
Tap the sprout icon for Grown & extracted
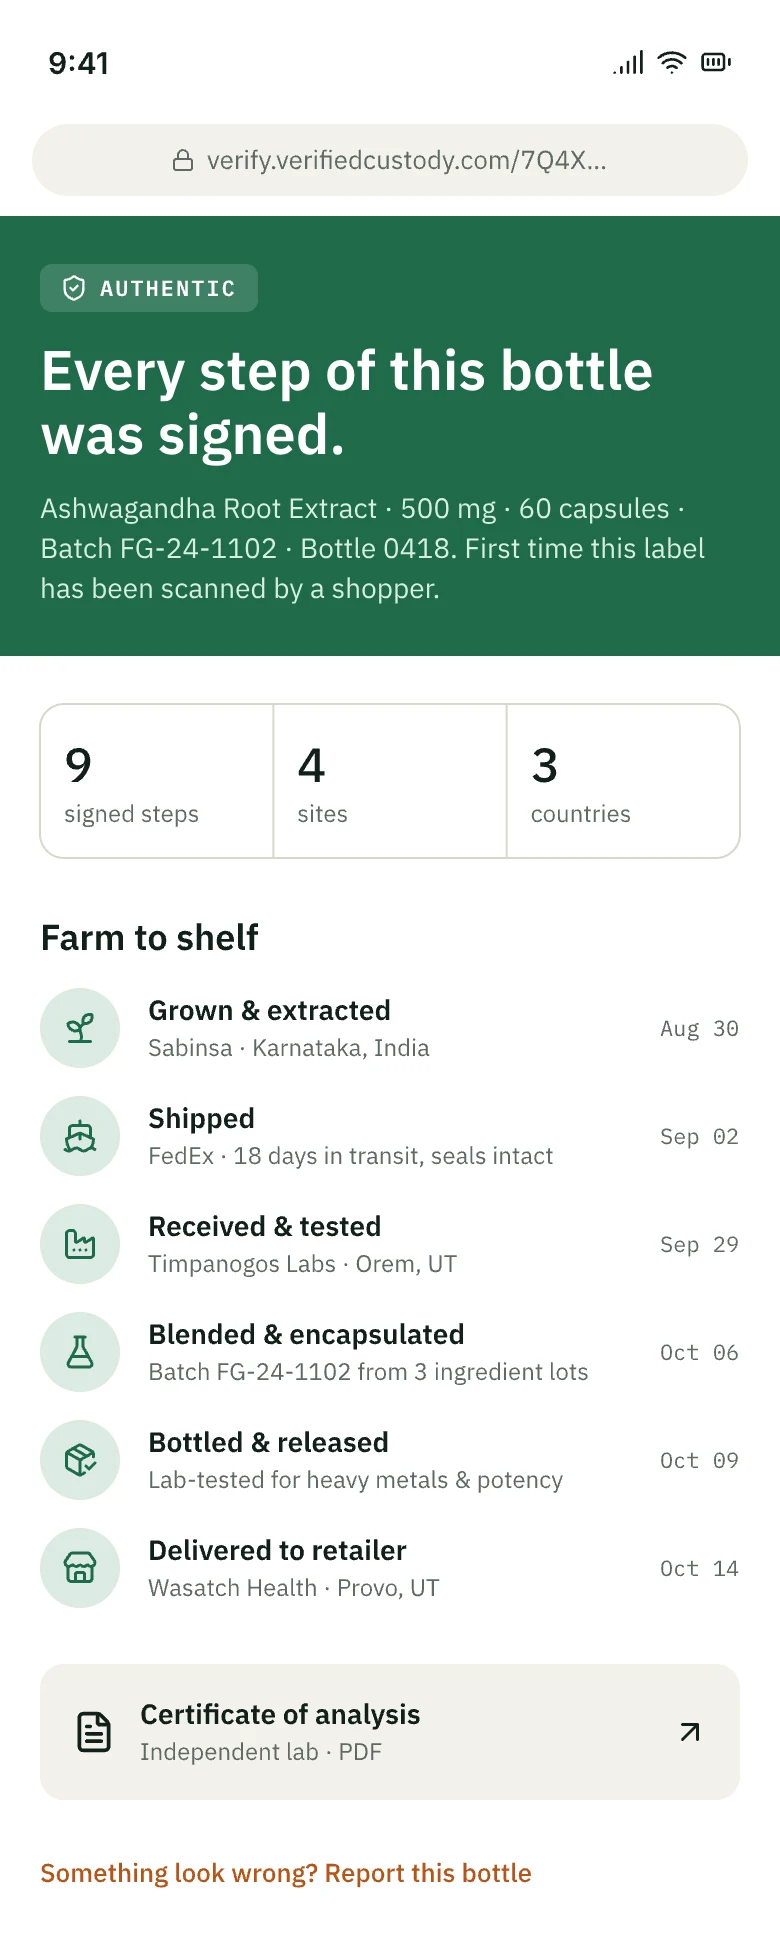click(80, 1028)
